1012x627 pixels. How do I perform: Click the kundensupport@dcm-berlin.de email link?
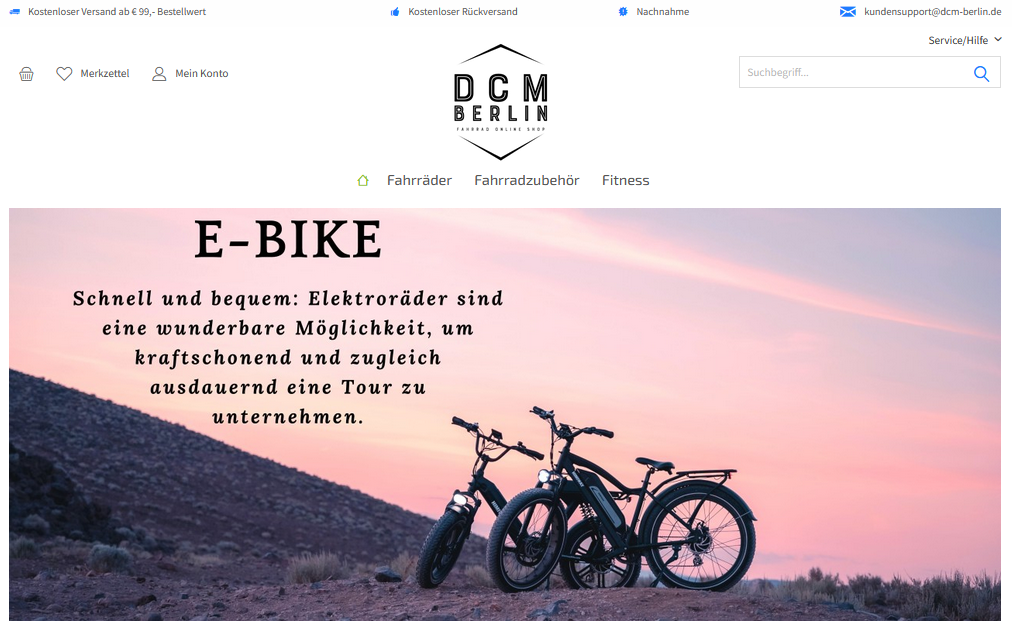(x=933, y=12)
